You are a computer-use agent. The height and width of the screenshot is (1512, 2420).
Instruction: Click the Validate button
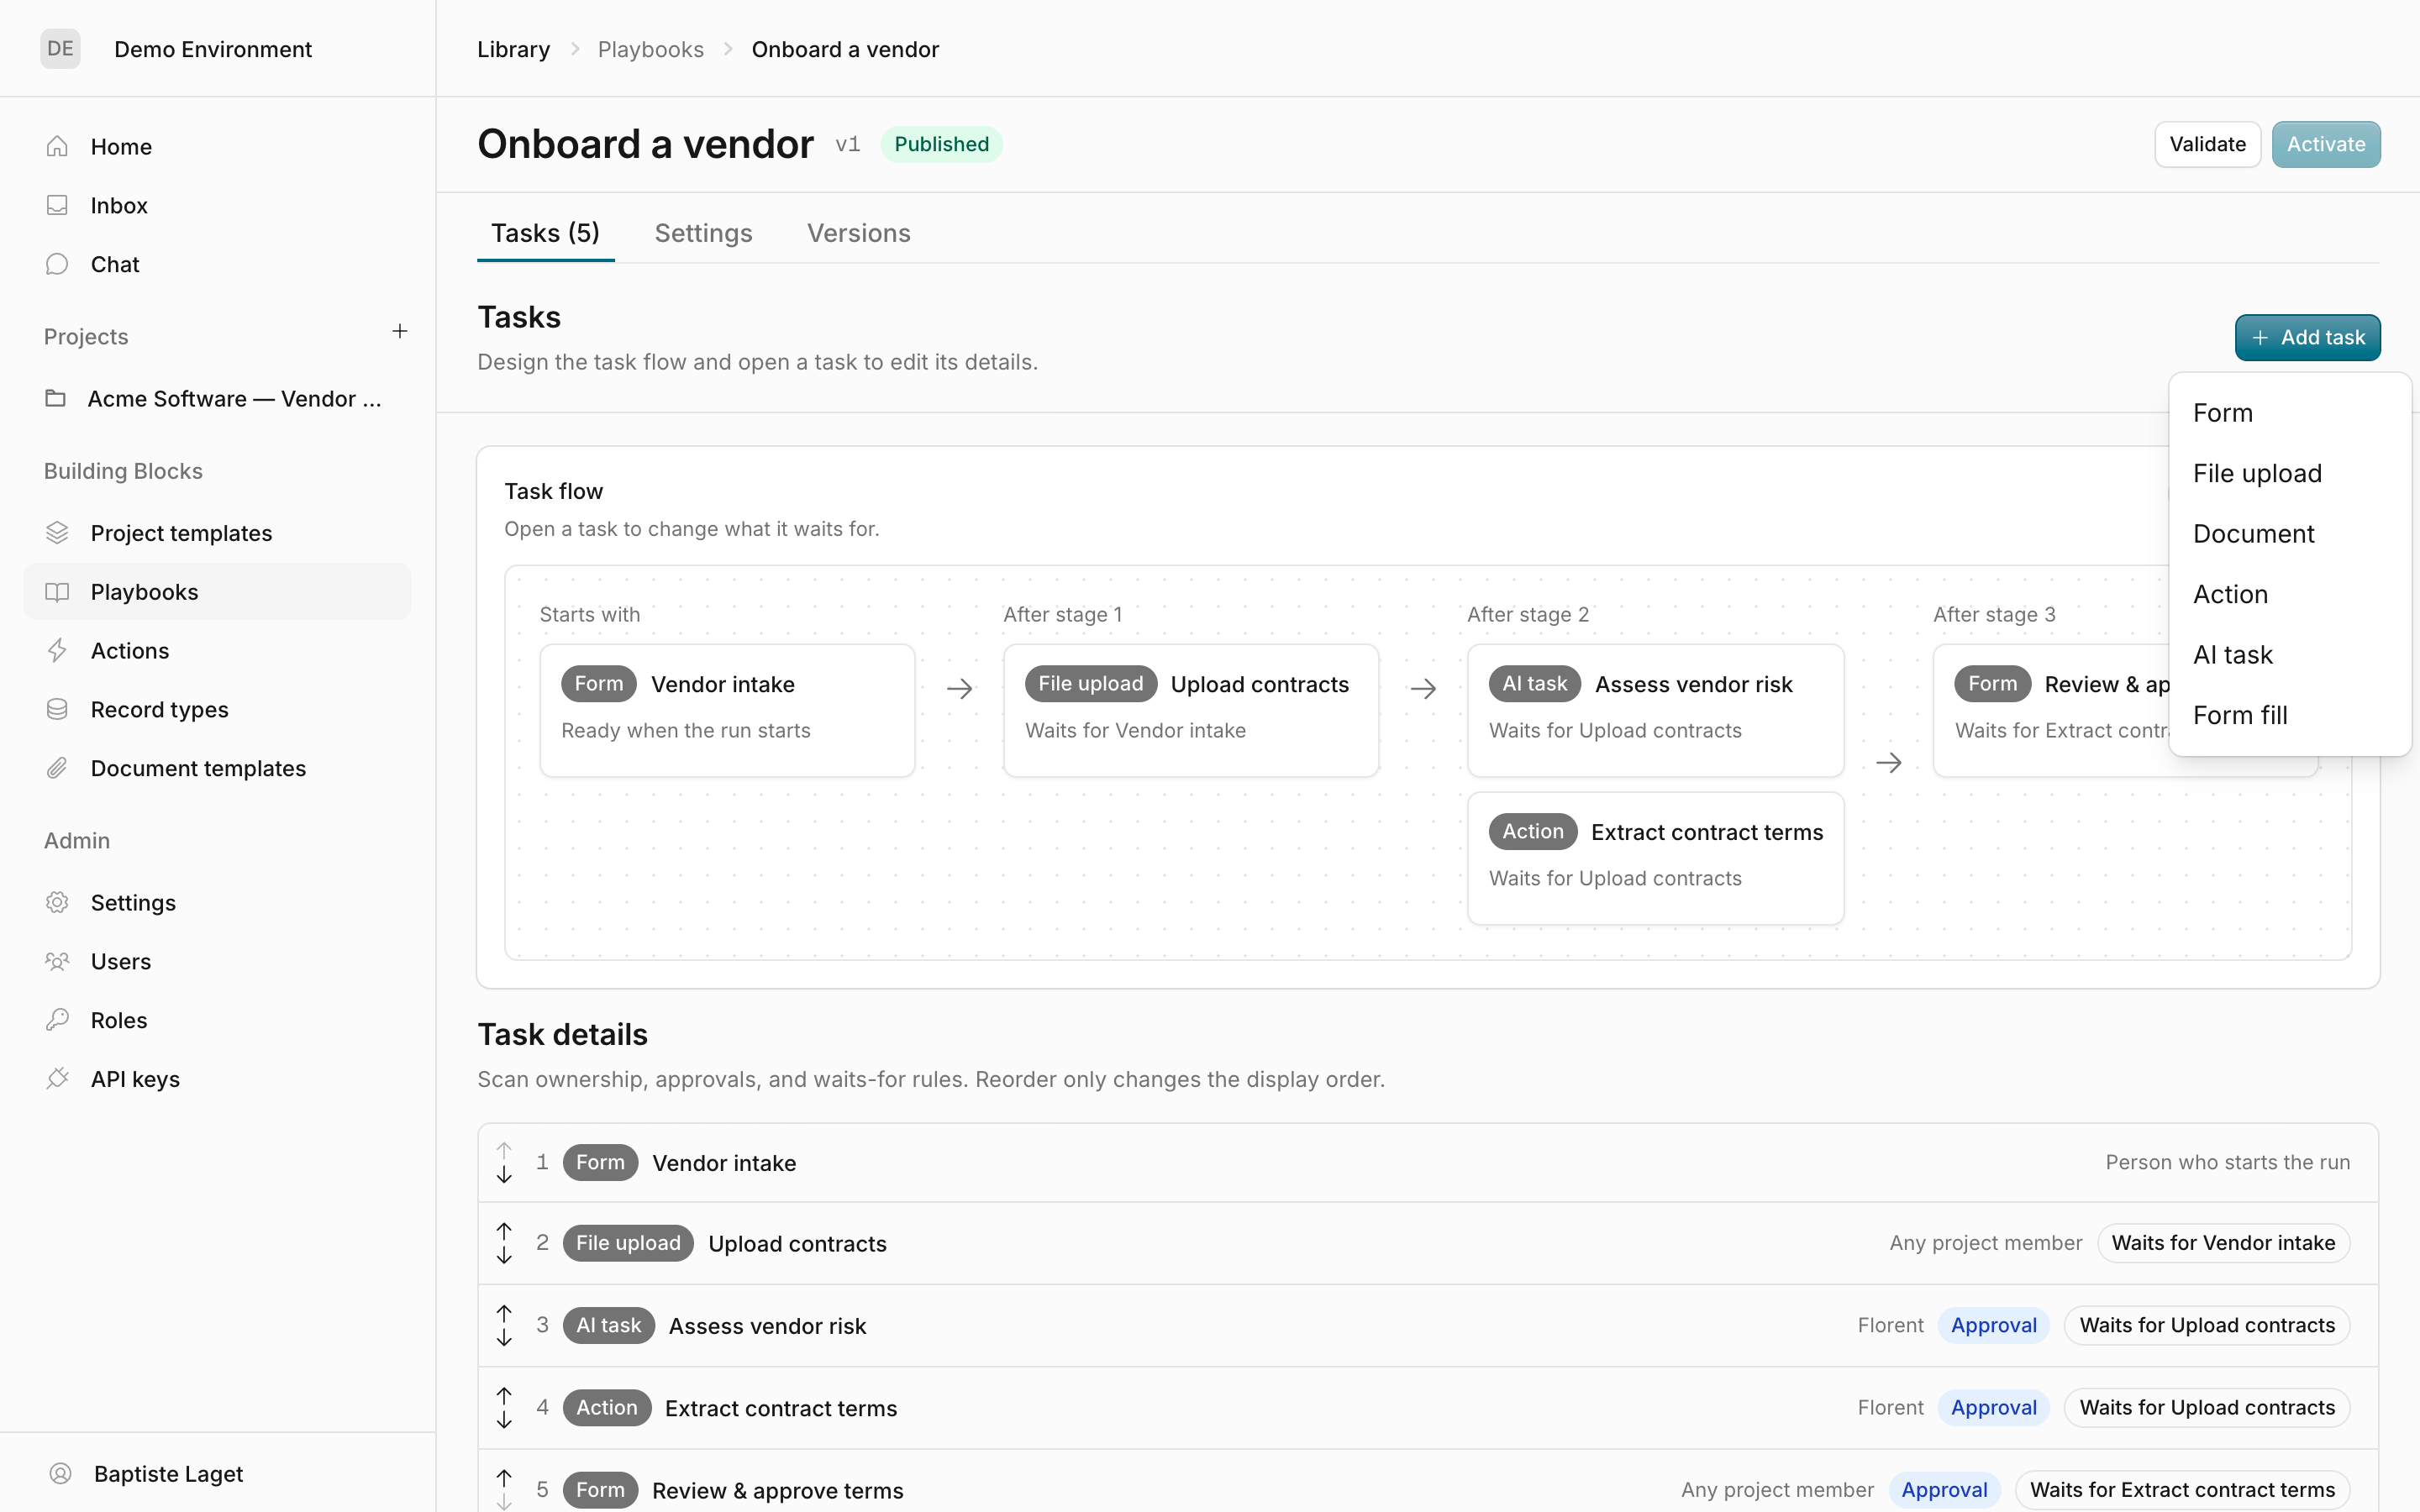coord(2207,144)
